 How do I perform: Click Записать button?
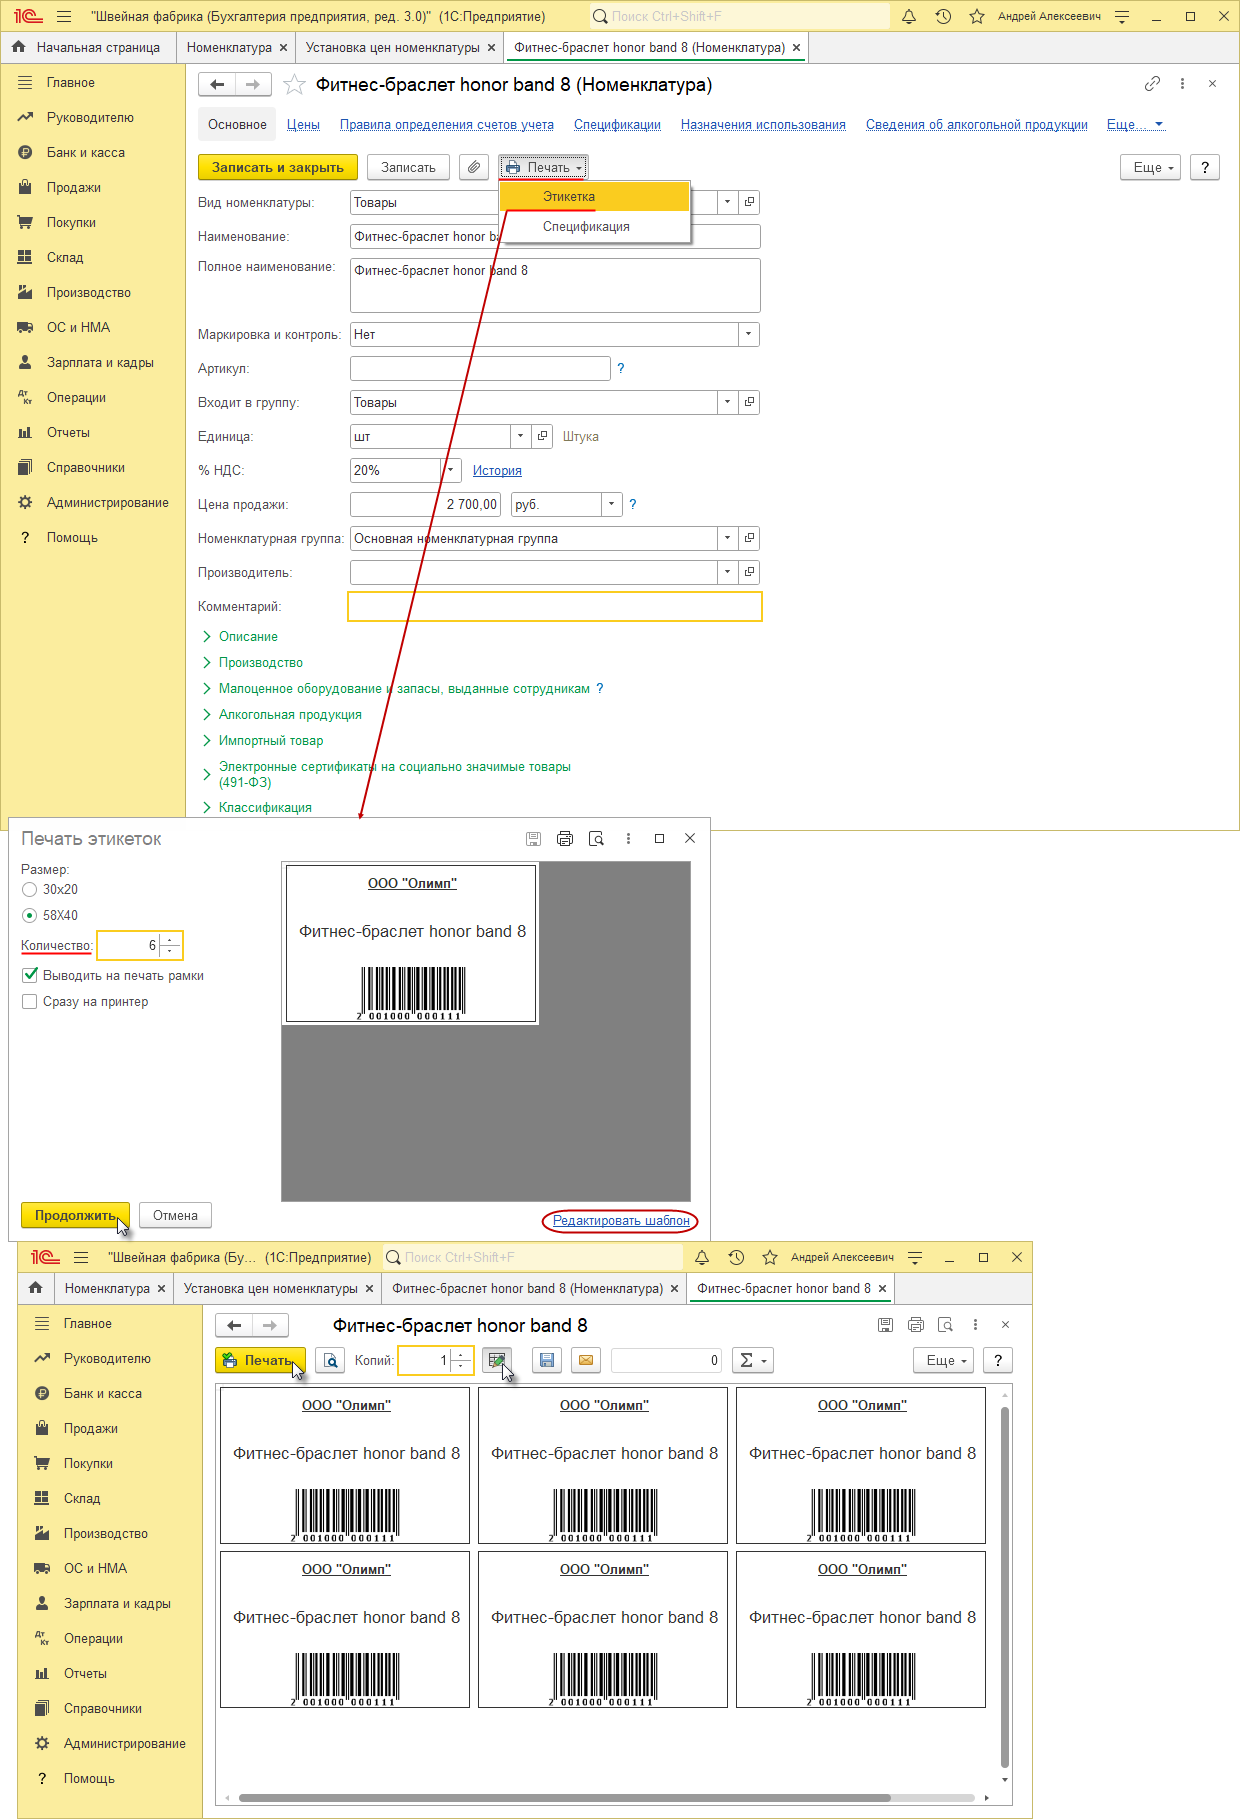coord(408,167)
